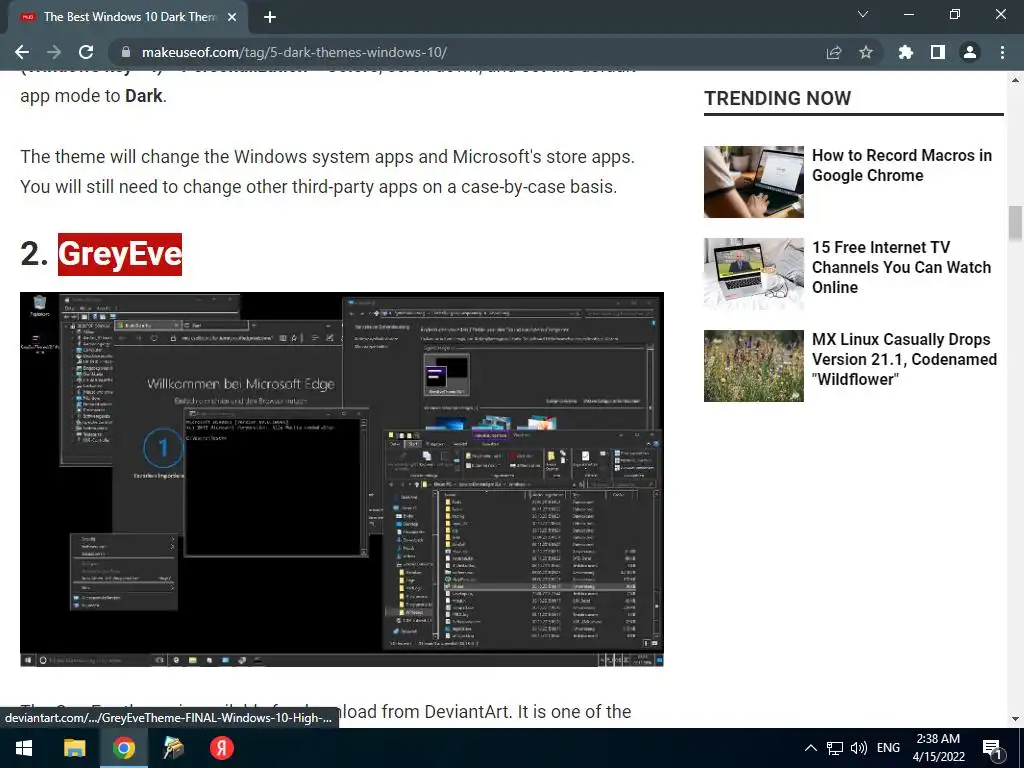The image size is (1024, 768).
Task: Open MX Linux Wildflower thumbnail
Action: pos(754,366)
